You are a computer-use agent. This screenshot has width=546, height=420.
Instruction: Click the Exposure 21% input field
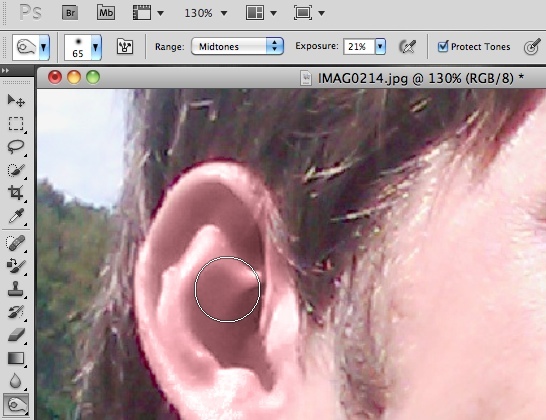(359, 46)
